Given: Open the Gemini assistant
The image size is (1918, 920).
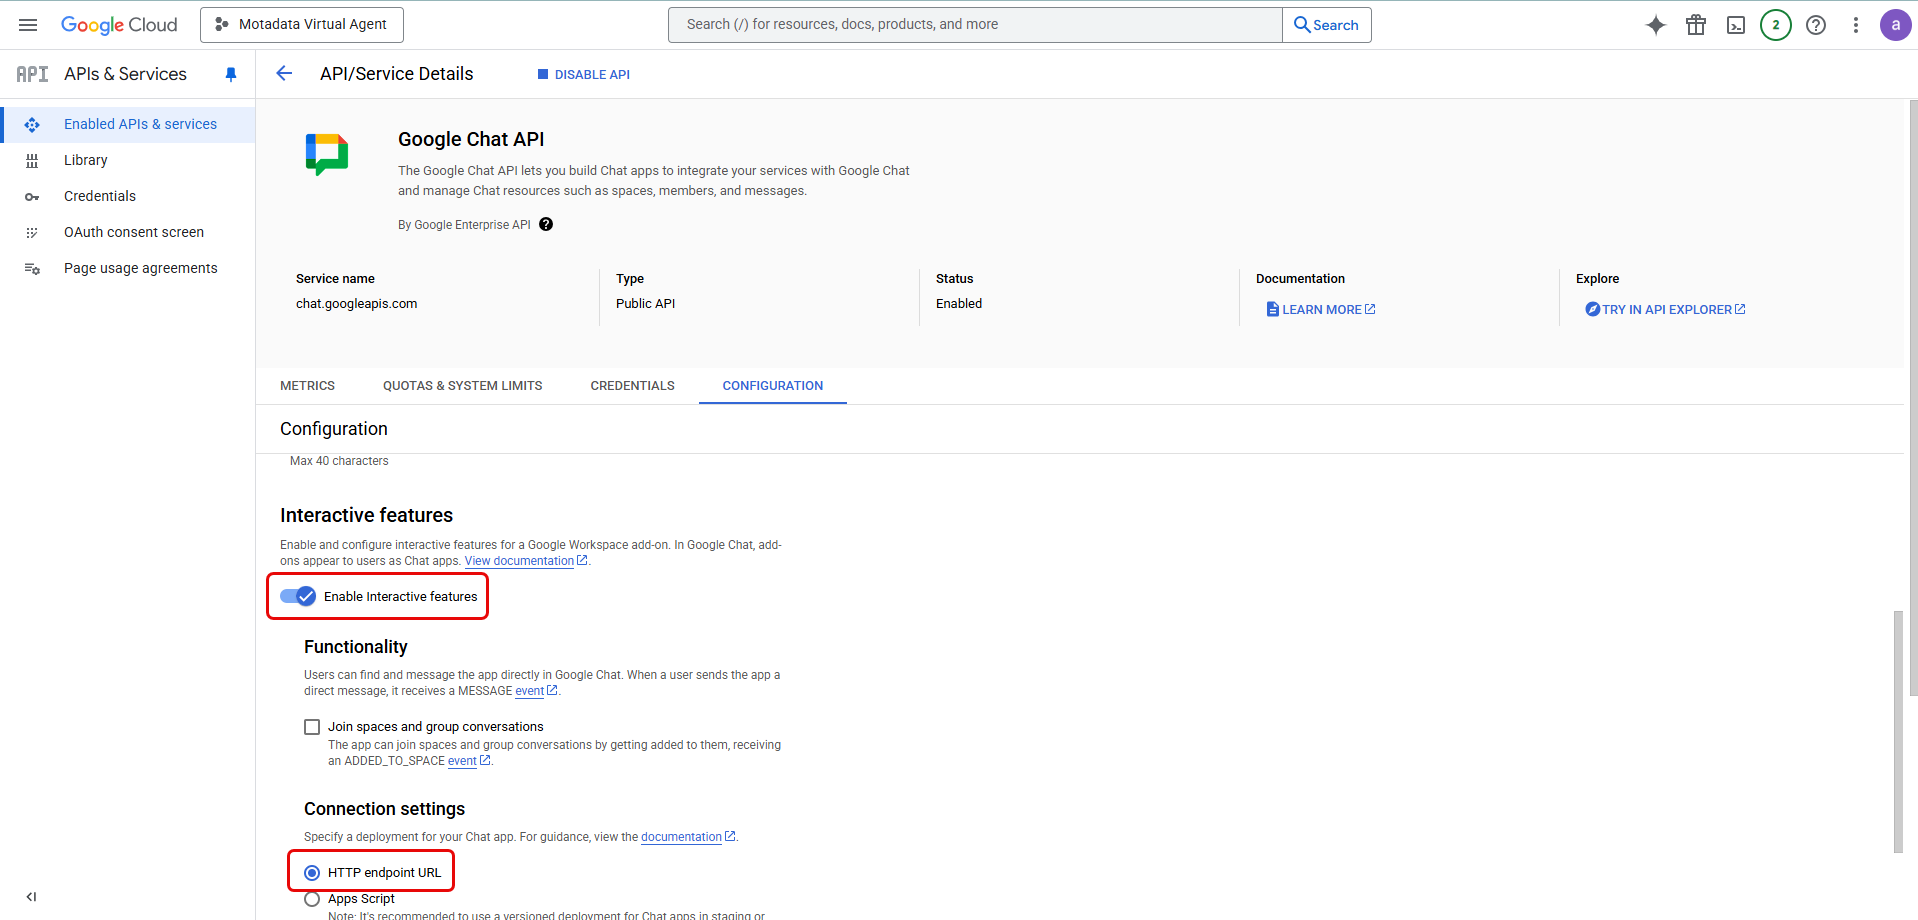Looking at the screenshot, I should (1656, 24).
